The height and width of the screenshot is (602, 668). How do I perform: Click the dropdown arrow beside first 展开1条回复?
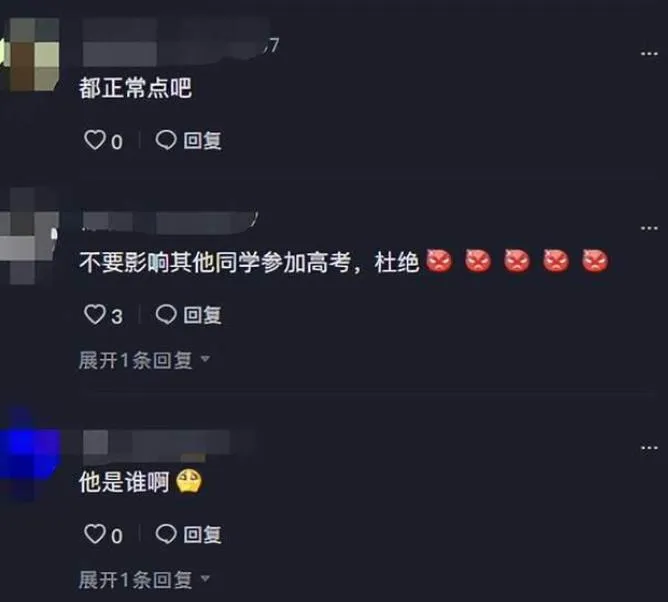[205, 359]
